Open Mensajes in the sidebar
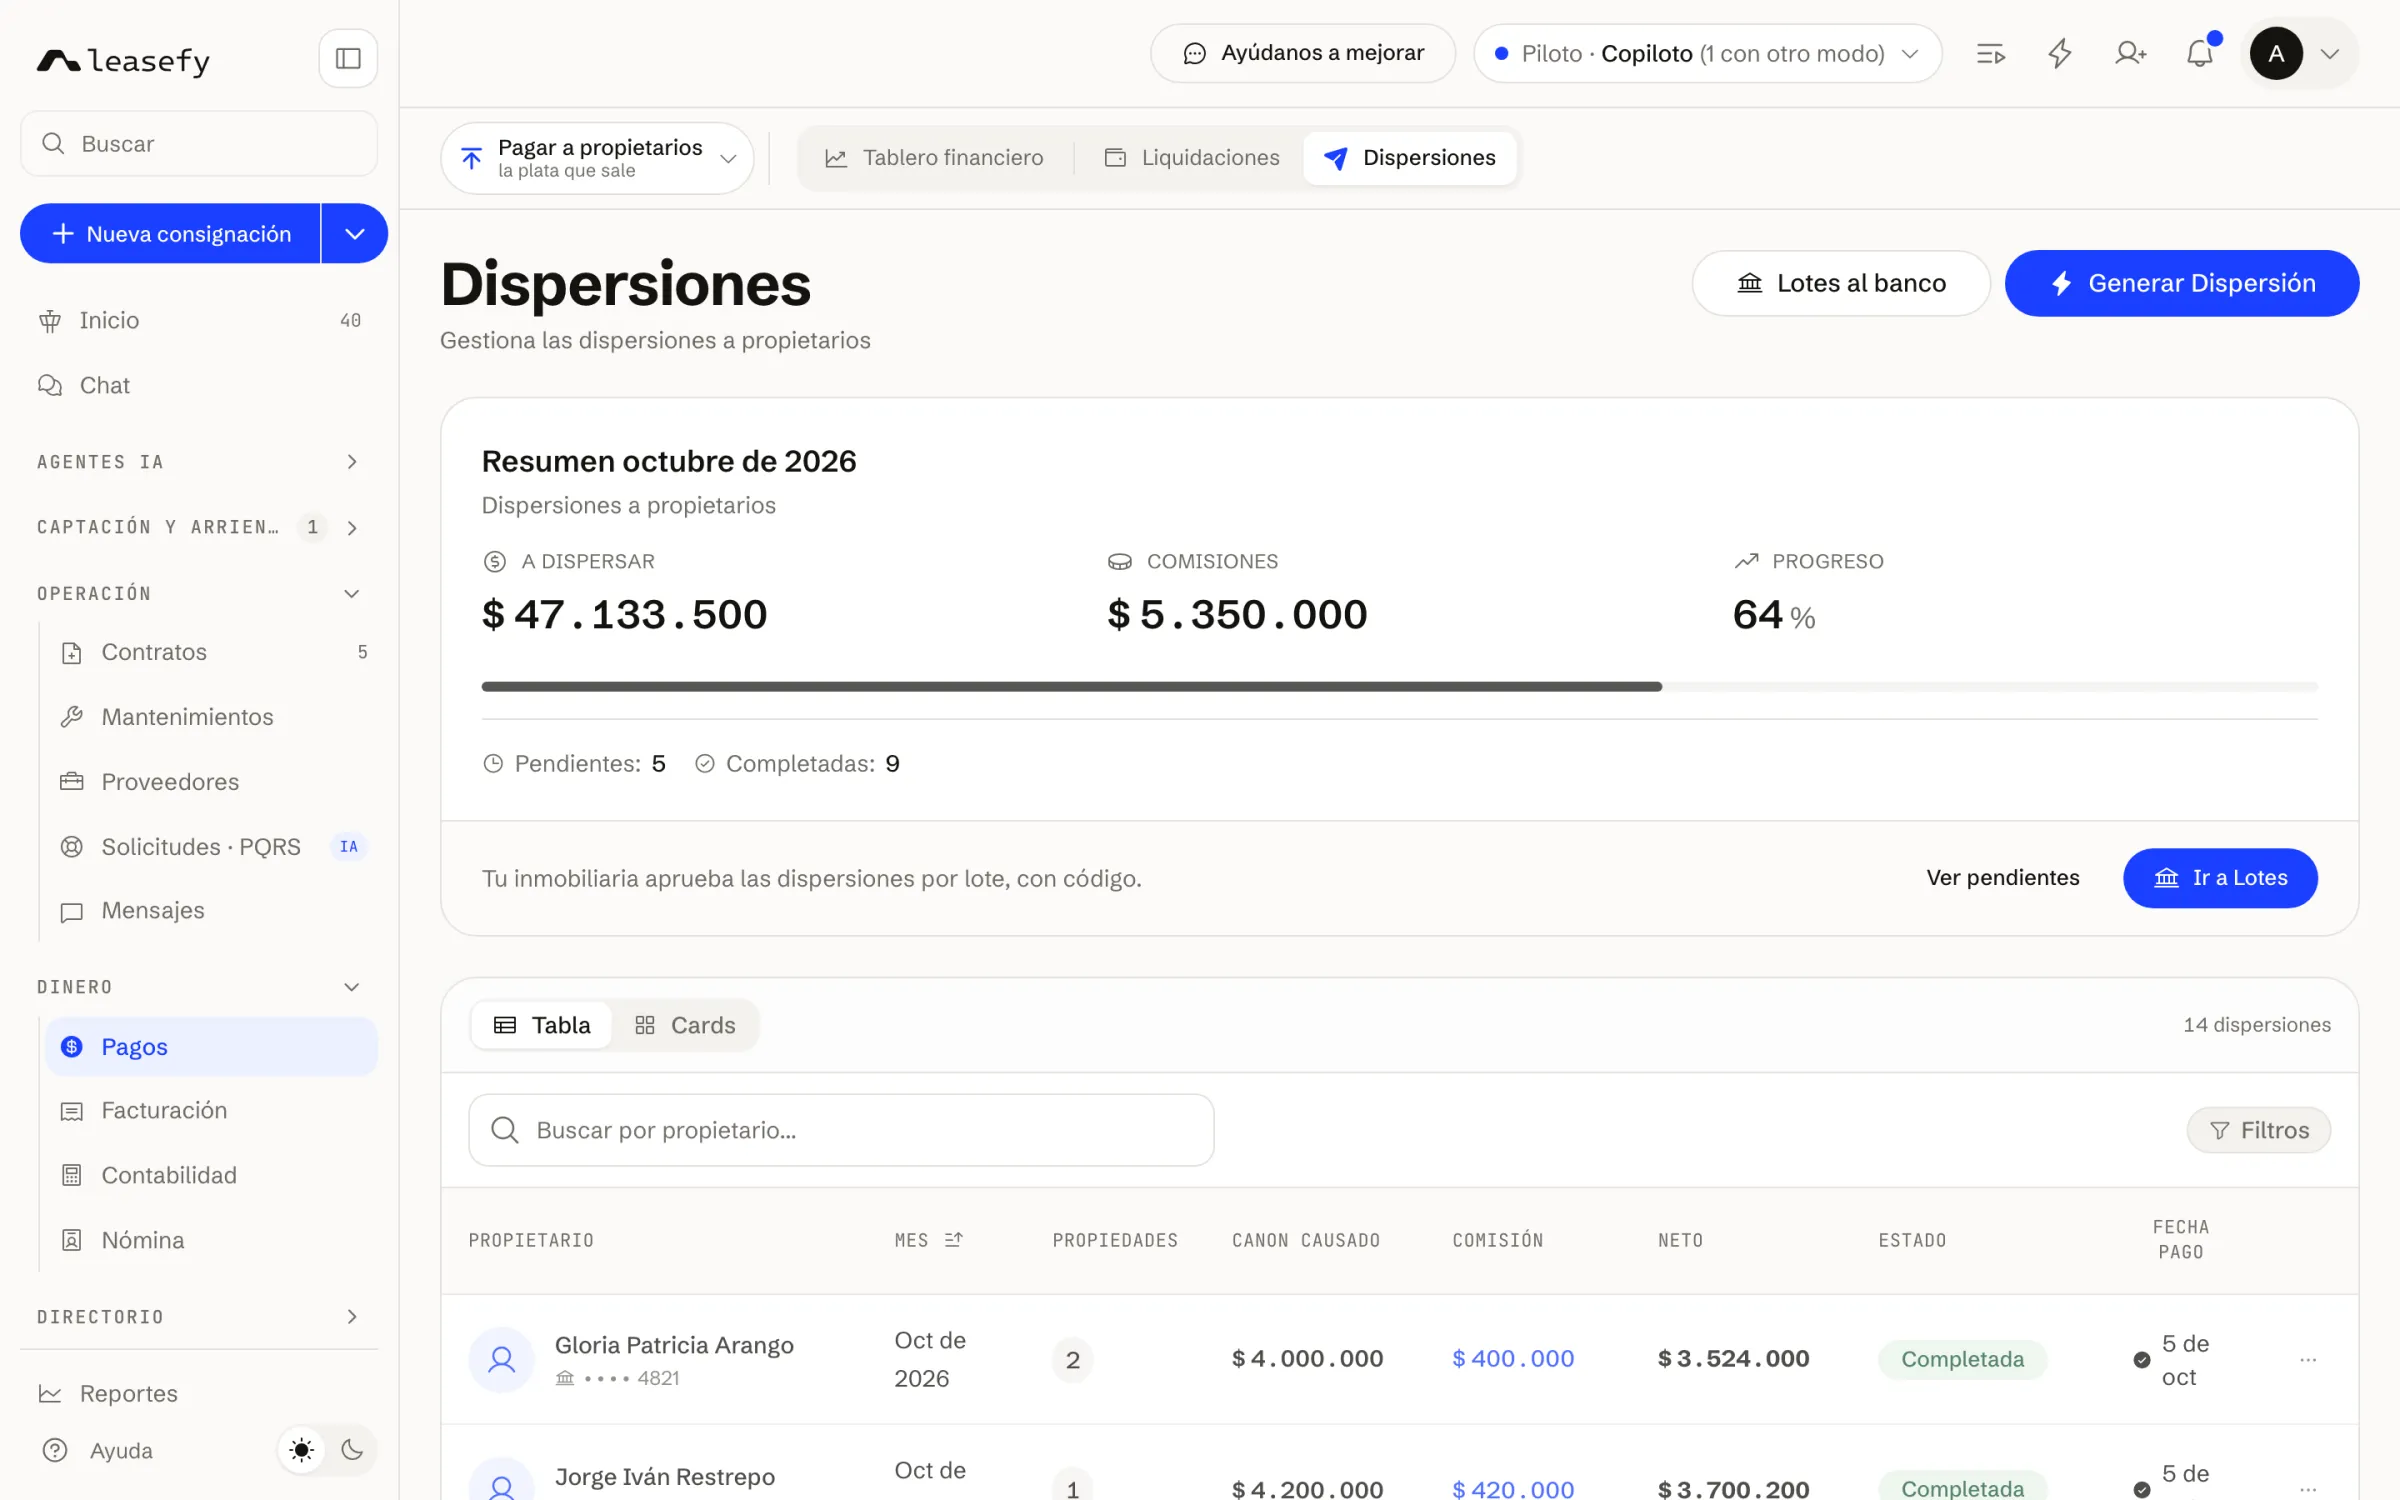2400x1500 pixels. click(212, 911)
